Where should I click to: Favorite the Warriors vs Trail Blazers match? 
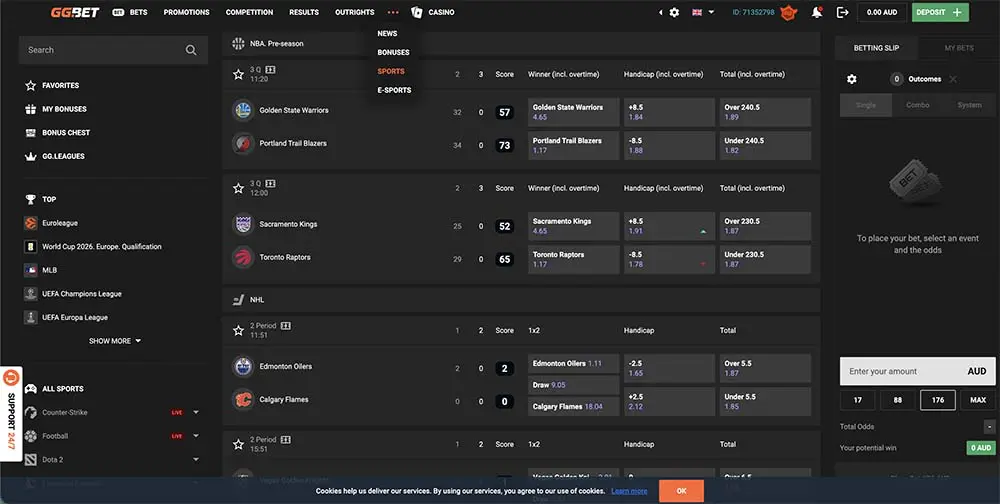click(238, 74)
